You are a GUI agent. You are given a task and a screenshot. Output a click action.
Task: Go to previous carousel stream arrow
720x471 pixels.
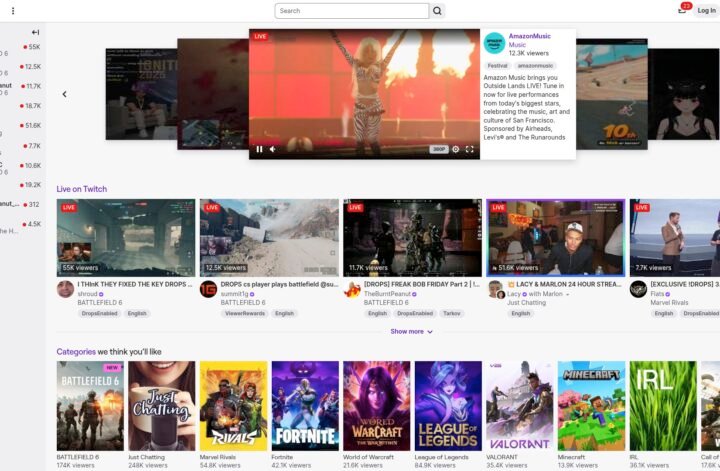[x=64, y=94]
